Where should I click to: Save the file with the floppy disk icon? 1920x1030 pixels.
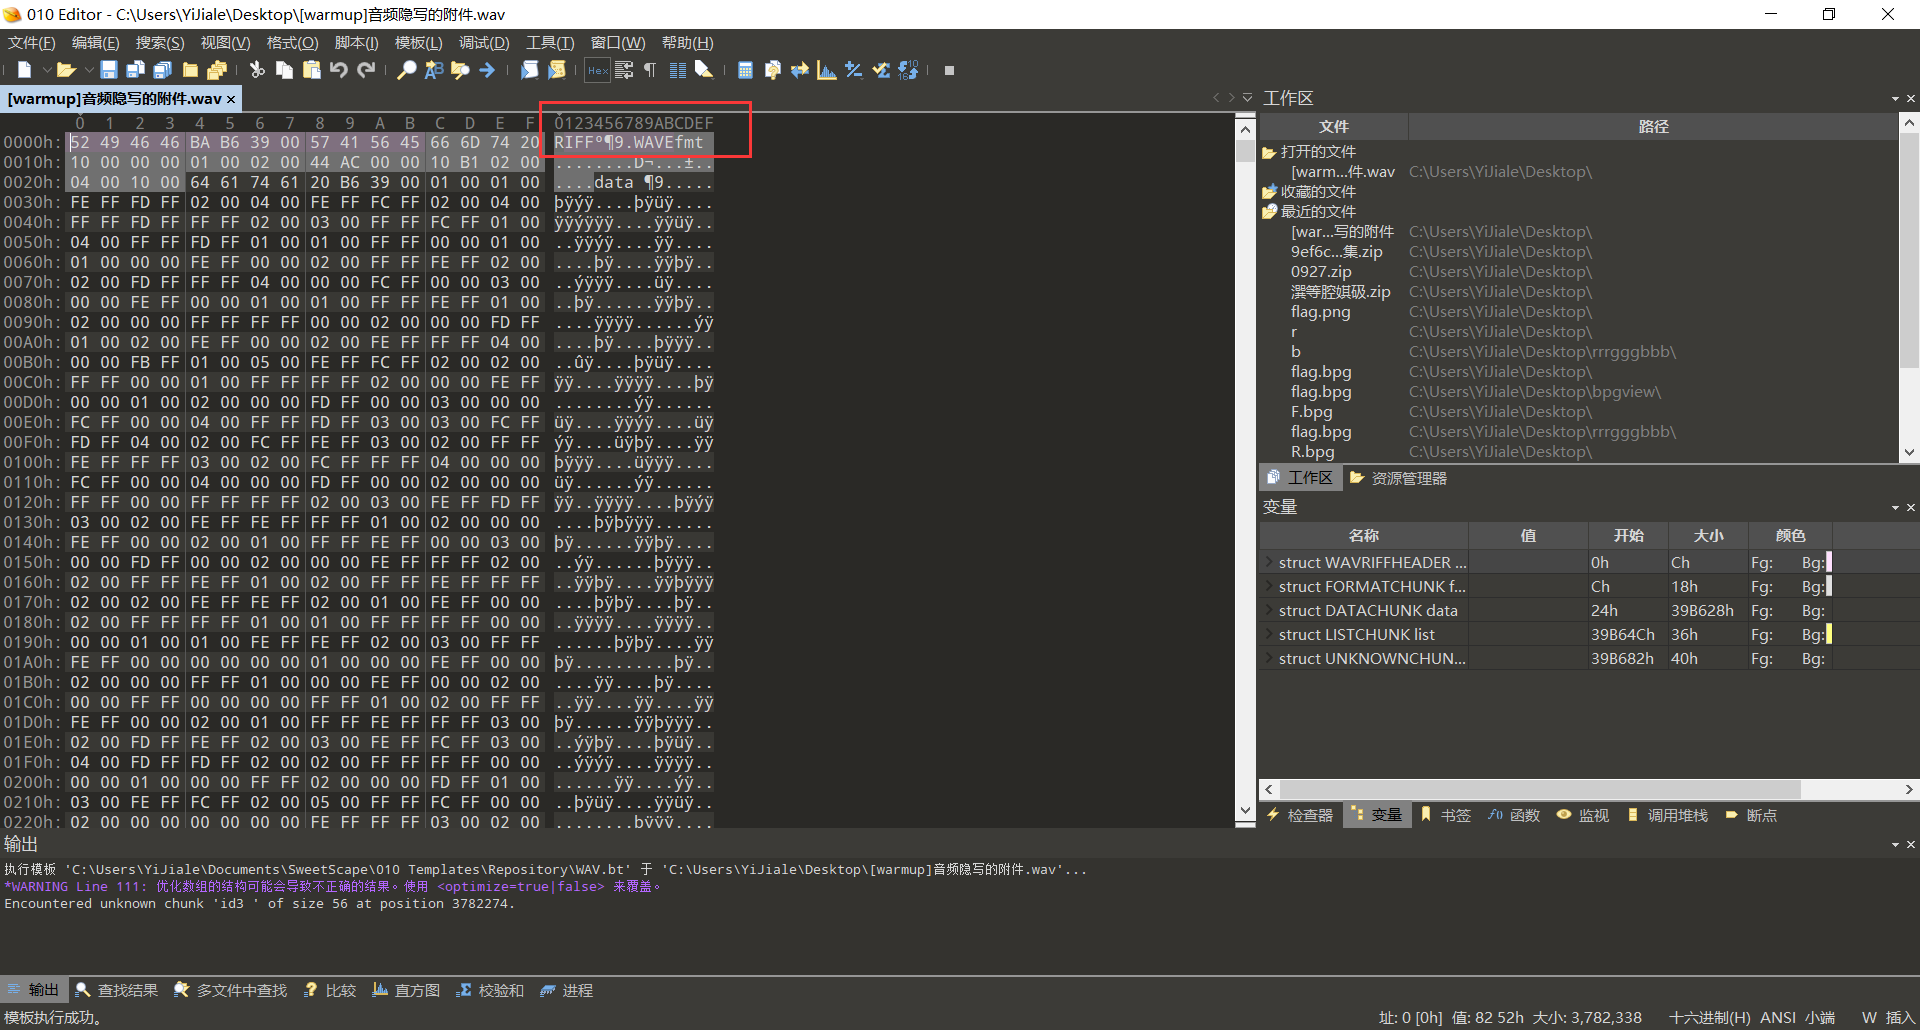point(109,70)
